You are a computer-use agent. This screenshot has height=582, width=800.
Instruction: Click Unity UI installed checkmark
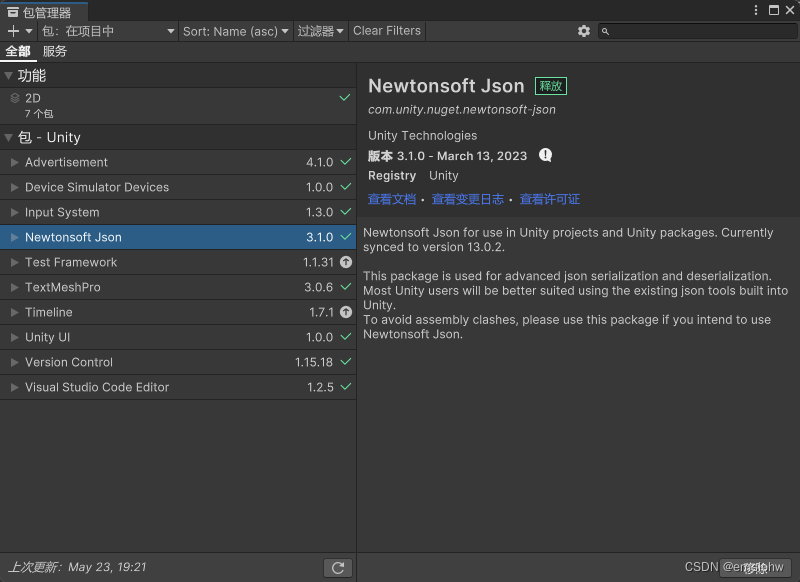346,337
